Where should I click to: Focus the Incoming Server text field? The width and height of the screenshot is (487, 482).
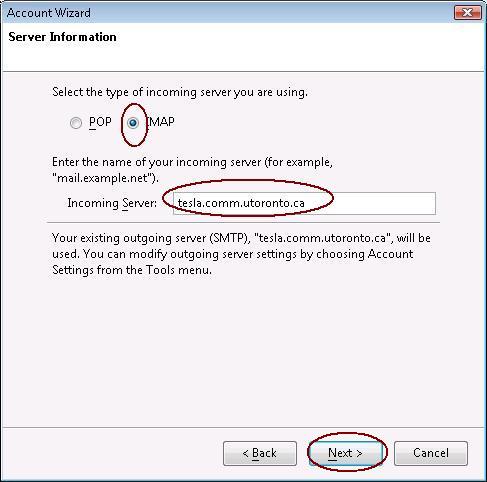[x=304, y=203]
